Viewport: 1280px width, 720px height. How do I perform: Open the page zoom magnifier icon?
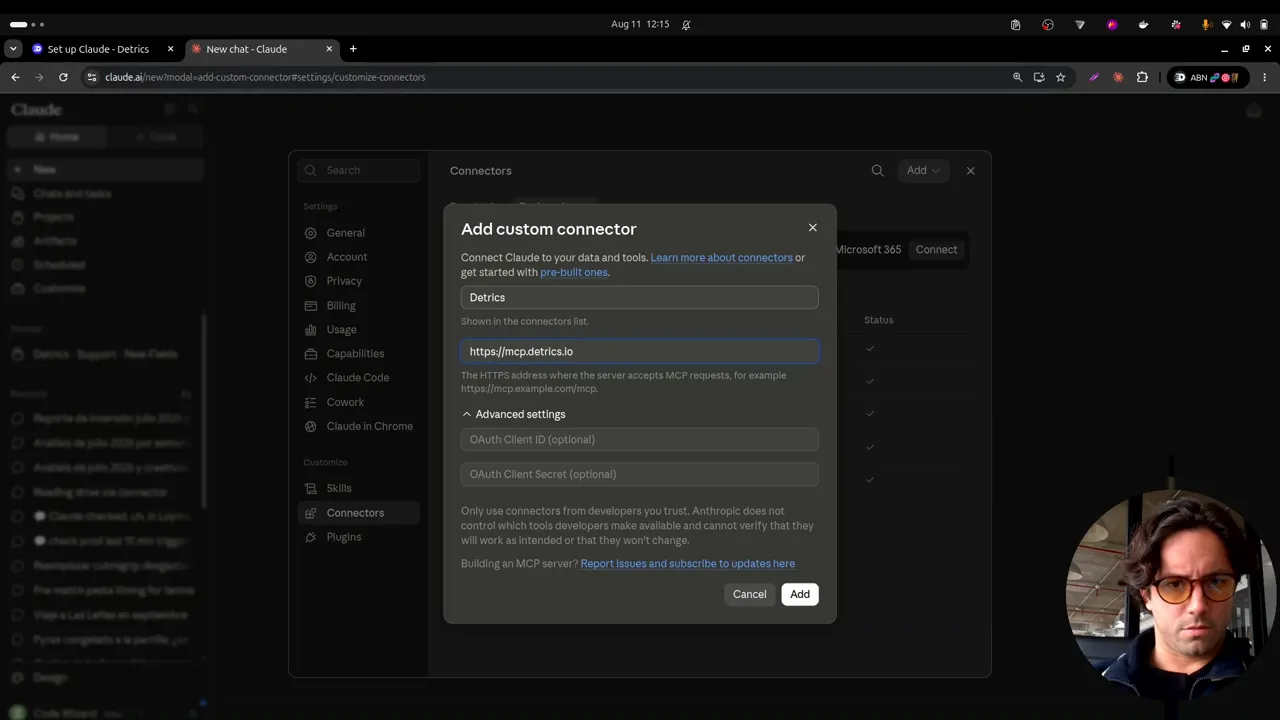click(1017, 77)
